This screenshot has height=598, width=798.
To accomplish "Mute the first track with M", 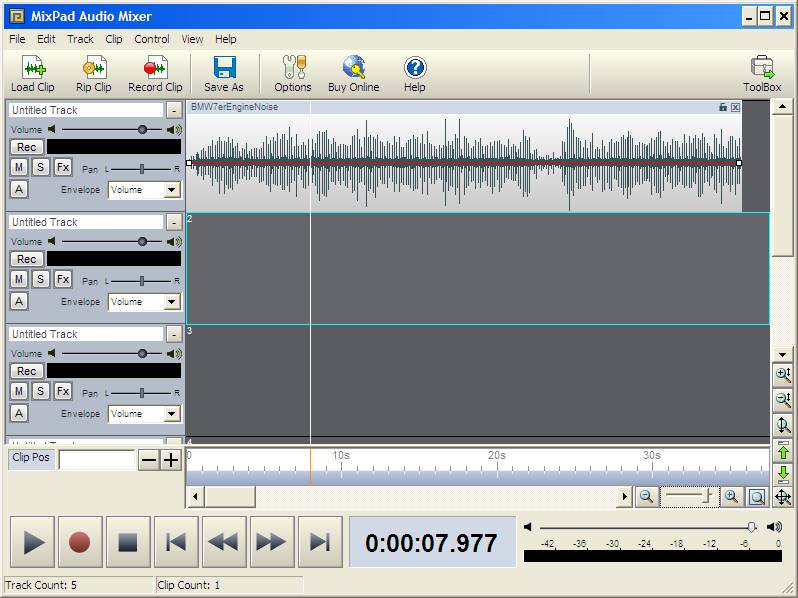I will (19, 167).
